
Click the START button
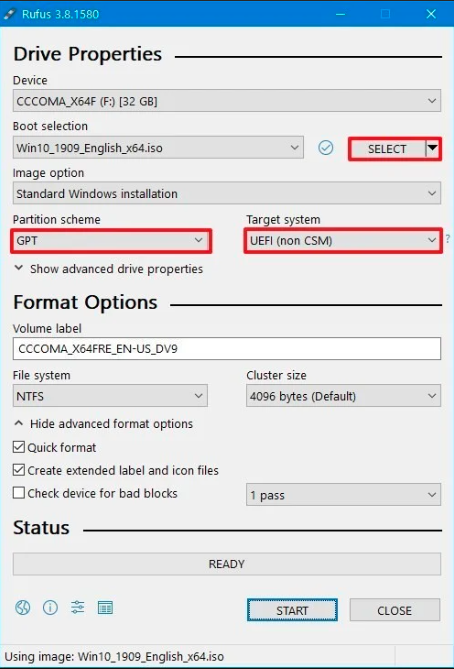(292, 610)
